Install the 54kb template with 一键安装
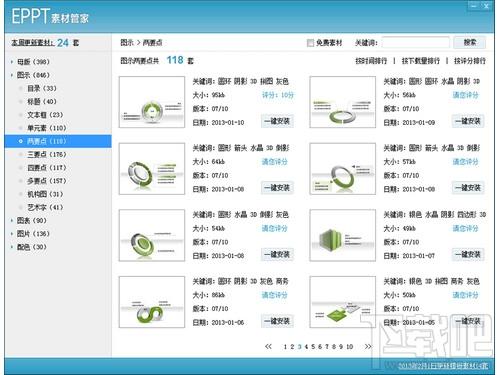Viewport: 500px width, 375px height. [277, 254]
